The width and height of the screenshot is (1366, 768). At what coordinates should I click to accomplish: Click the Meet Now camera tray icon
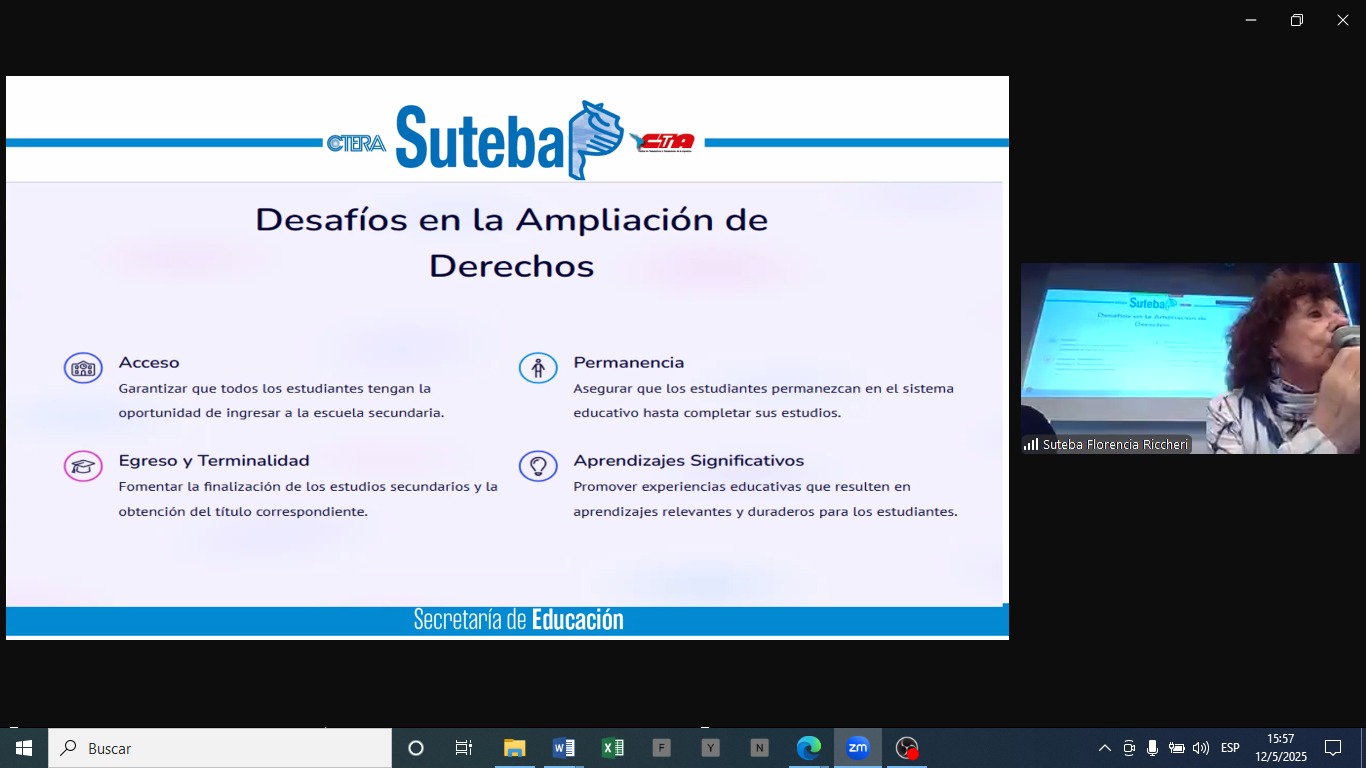click(1129, 748)
